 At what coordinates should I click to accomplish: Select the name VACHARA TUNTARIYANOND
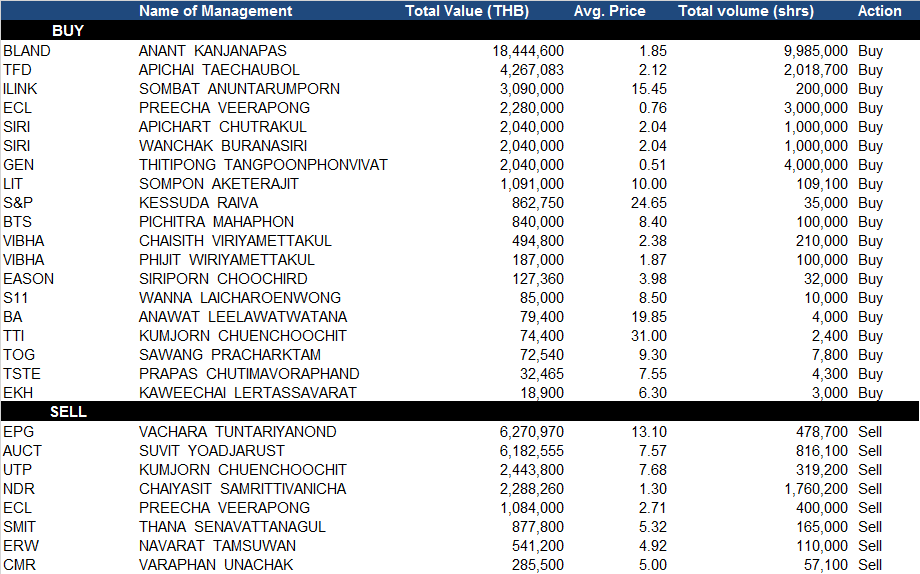[238, 432]
